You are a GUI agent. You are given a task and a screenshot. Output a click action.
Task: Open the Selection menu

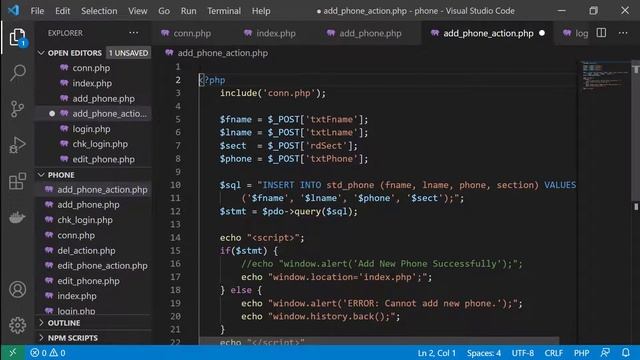click(x=99, y=11)
